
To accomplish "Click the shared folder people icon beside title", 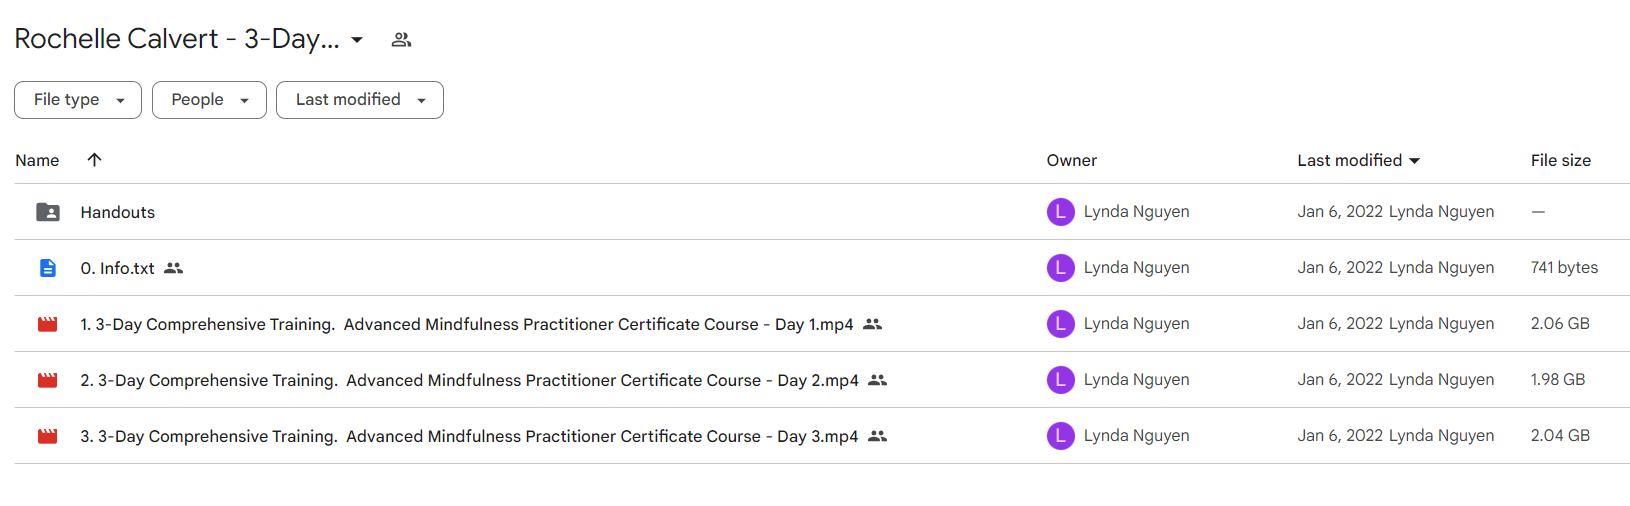I will 401,40.
